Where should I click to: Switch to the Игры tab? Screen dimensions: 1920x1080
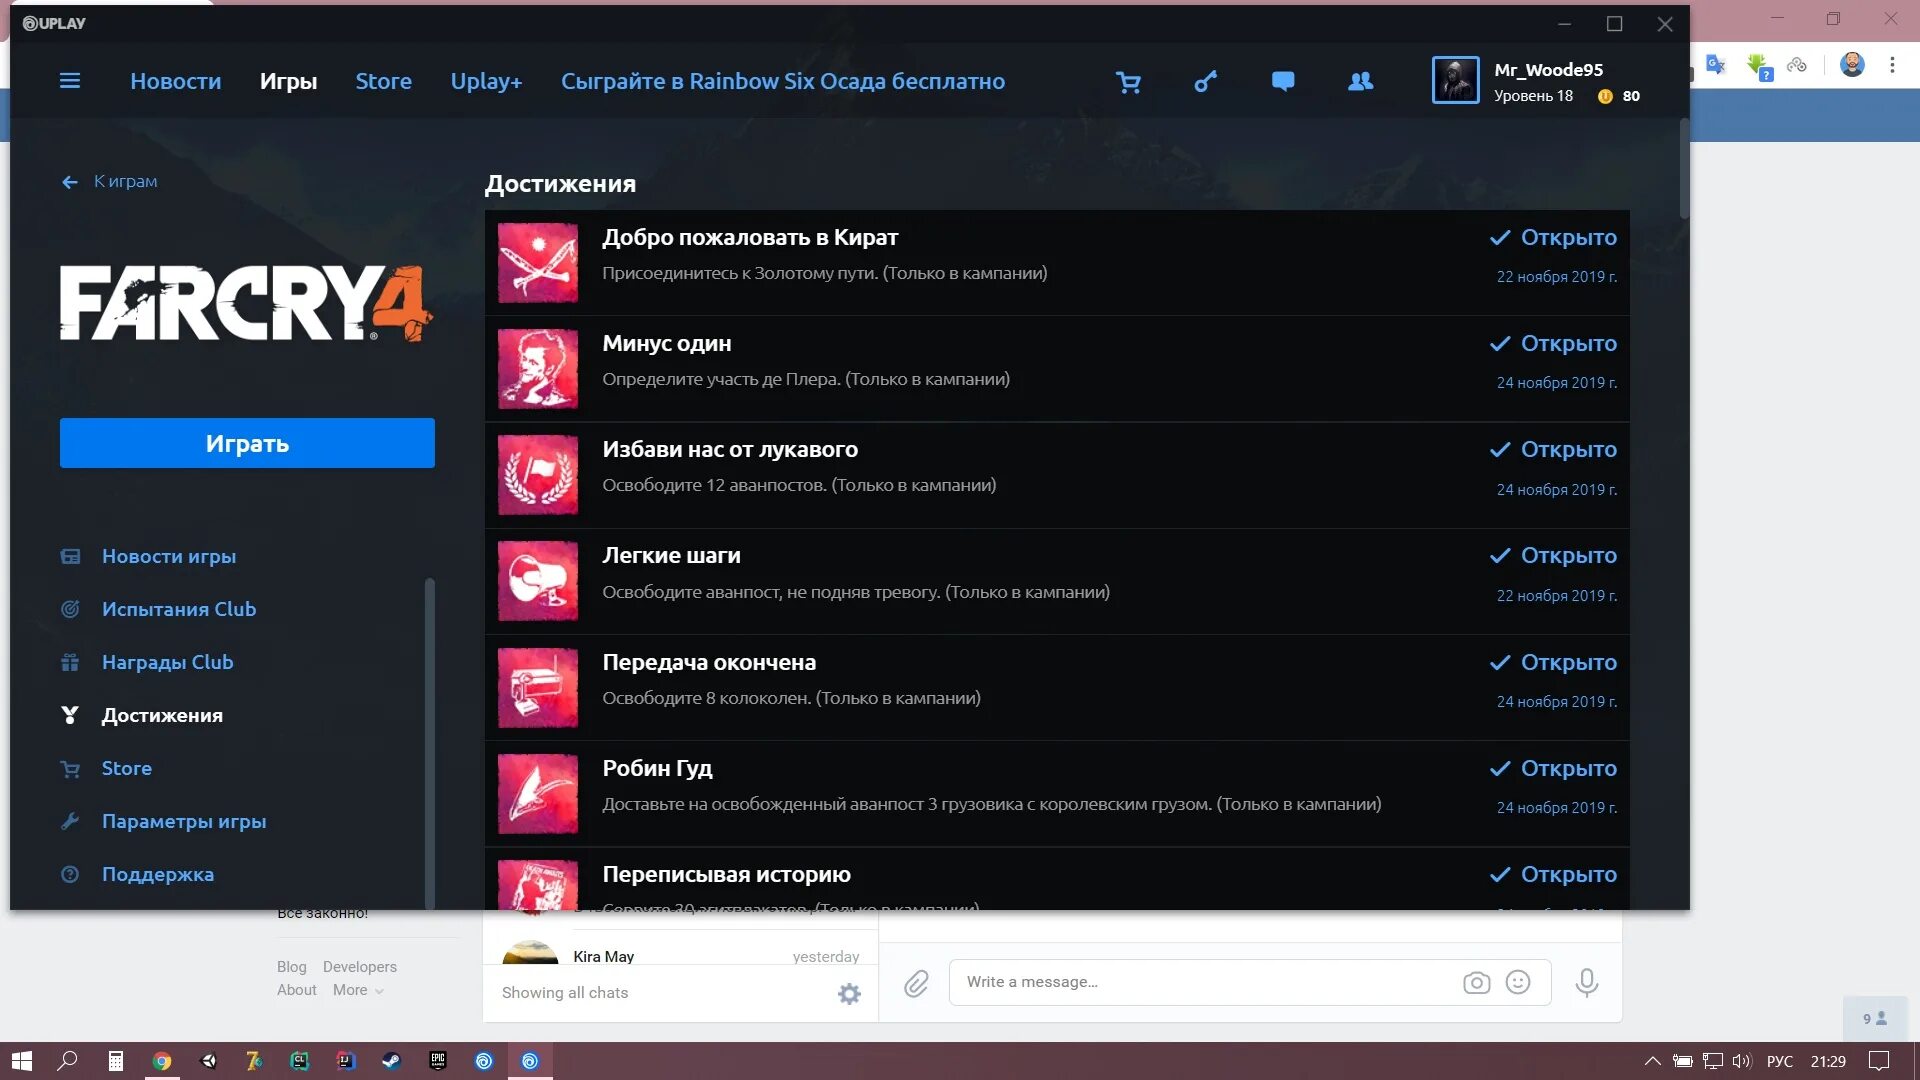coord(288,81)
